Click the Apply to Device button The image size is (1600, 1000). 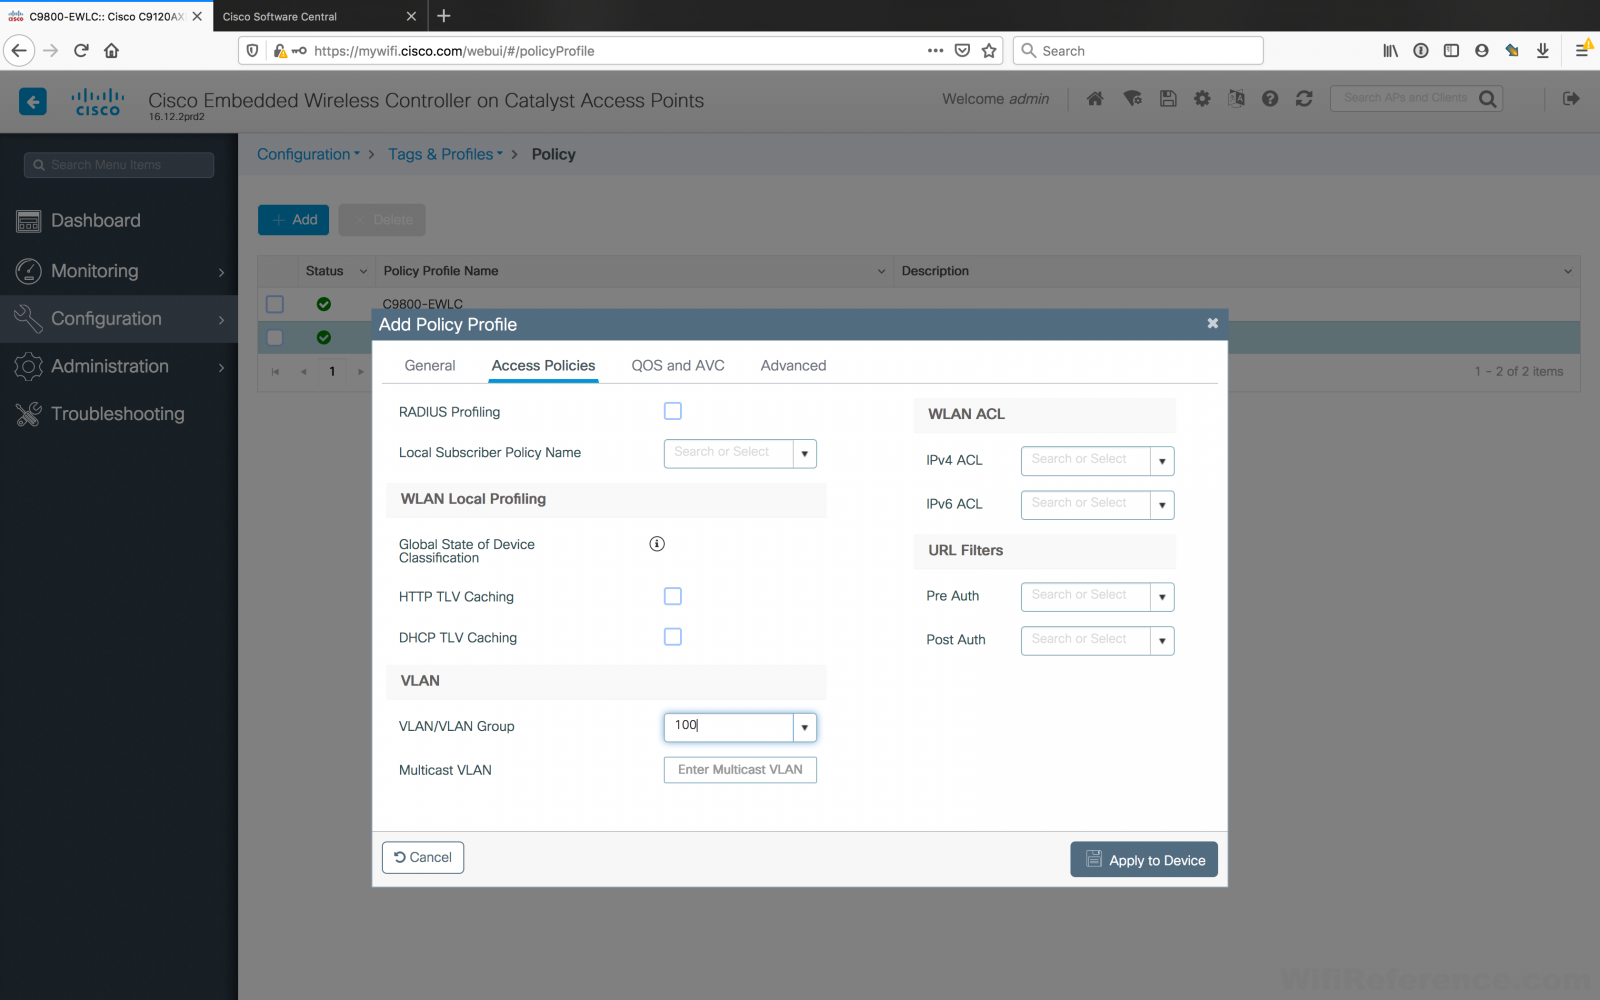1144,860
